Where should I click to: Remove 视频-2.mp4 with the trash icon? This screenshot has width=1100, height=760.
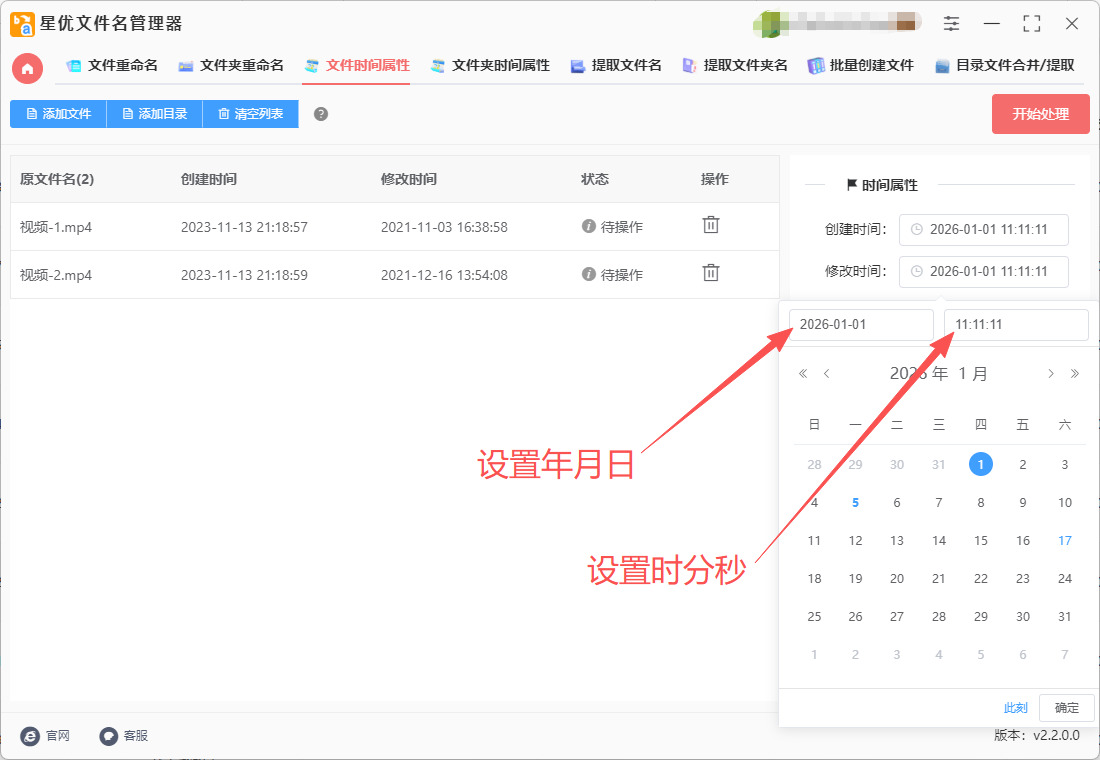(710, 273)
